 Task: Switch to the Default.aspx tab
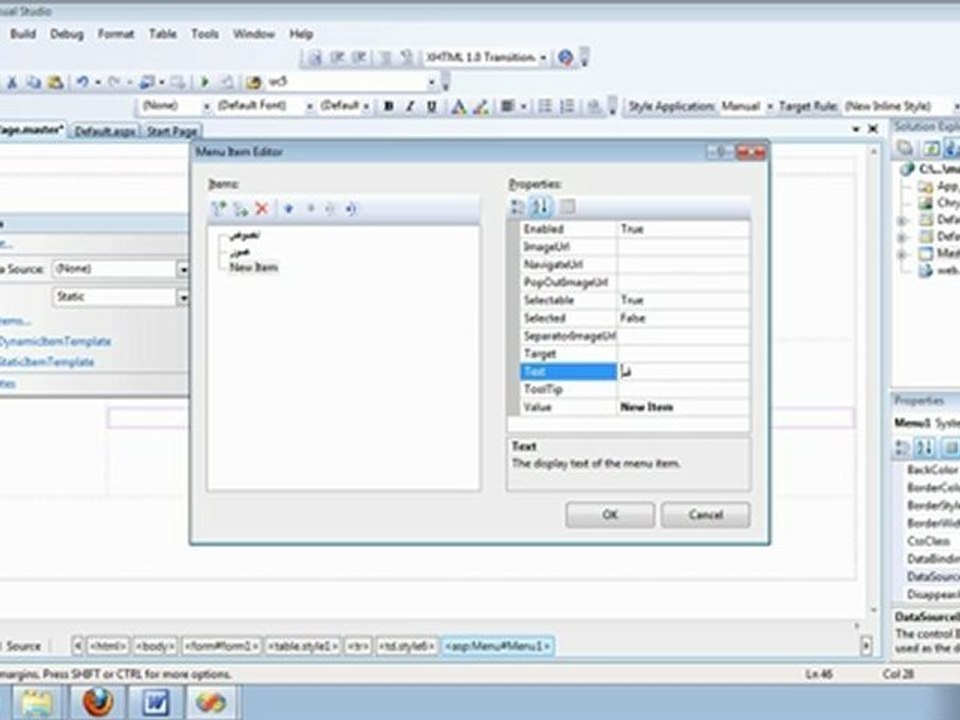[x=105, y=132]
